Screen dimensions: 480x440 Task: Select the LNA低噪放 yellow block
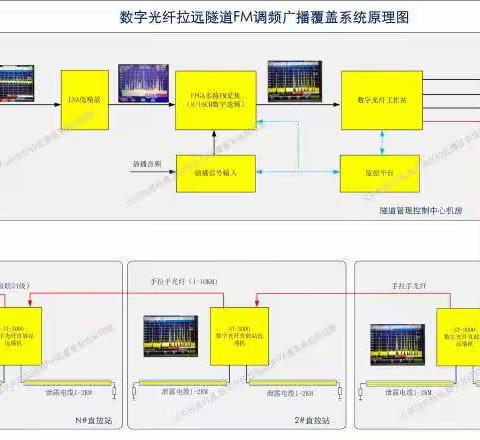[x=85, y=100]
